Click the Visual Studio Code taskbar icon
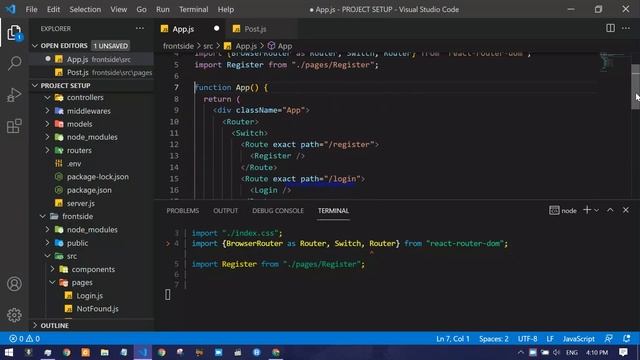640x360 pixels. tap(143, 352)
